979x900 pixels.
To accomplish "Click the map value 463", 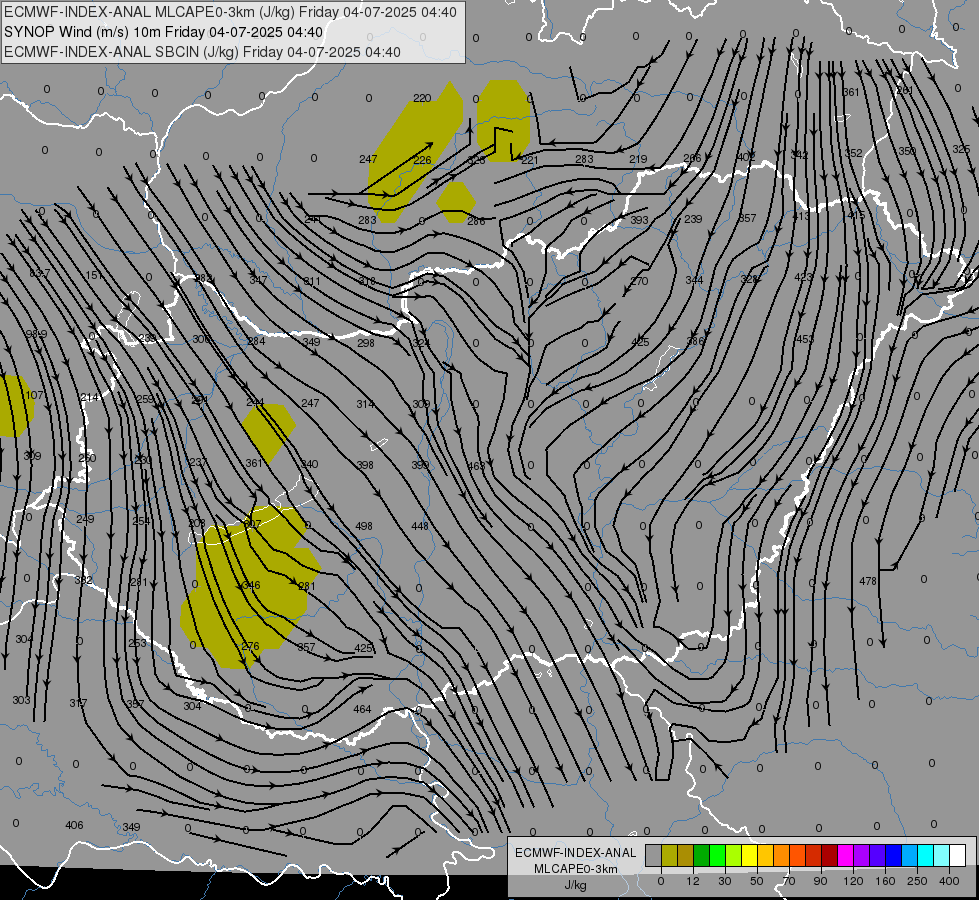I will point(476,465).
